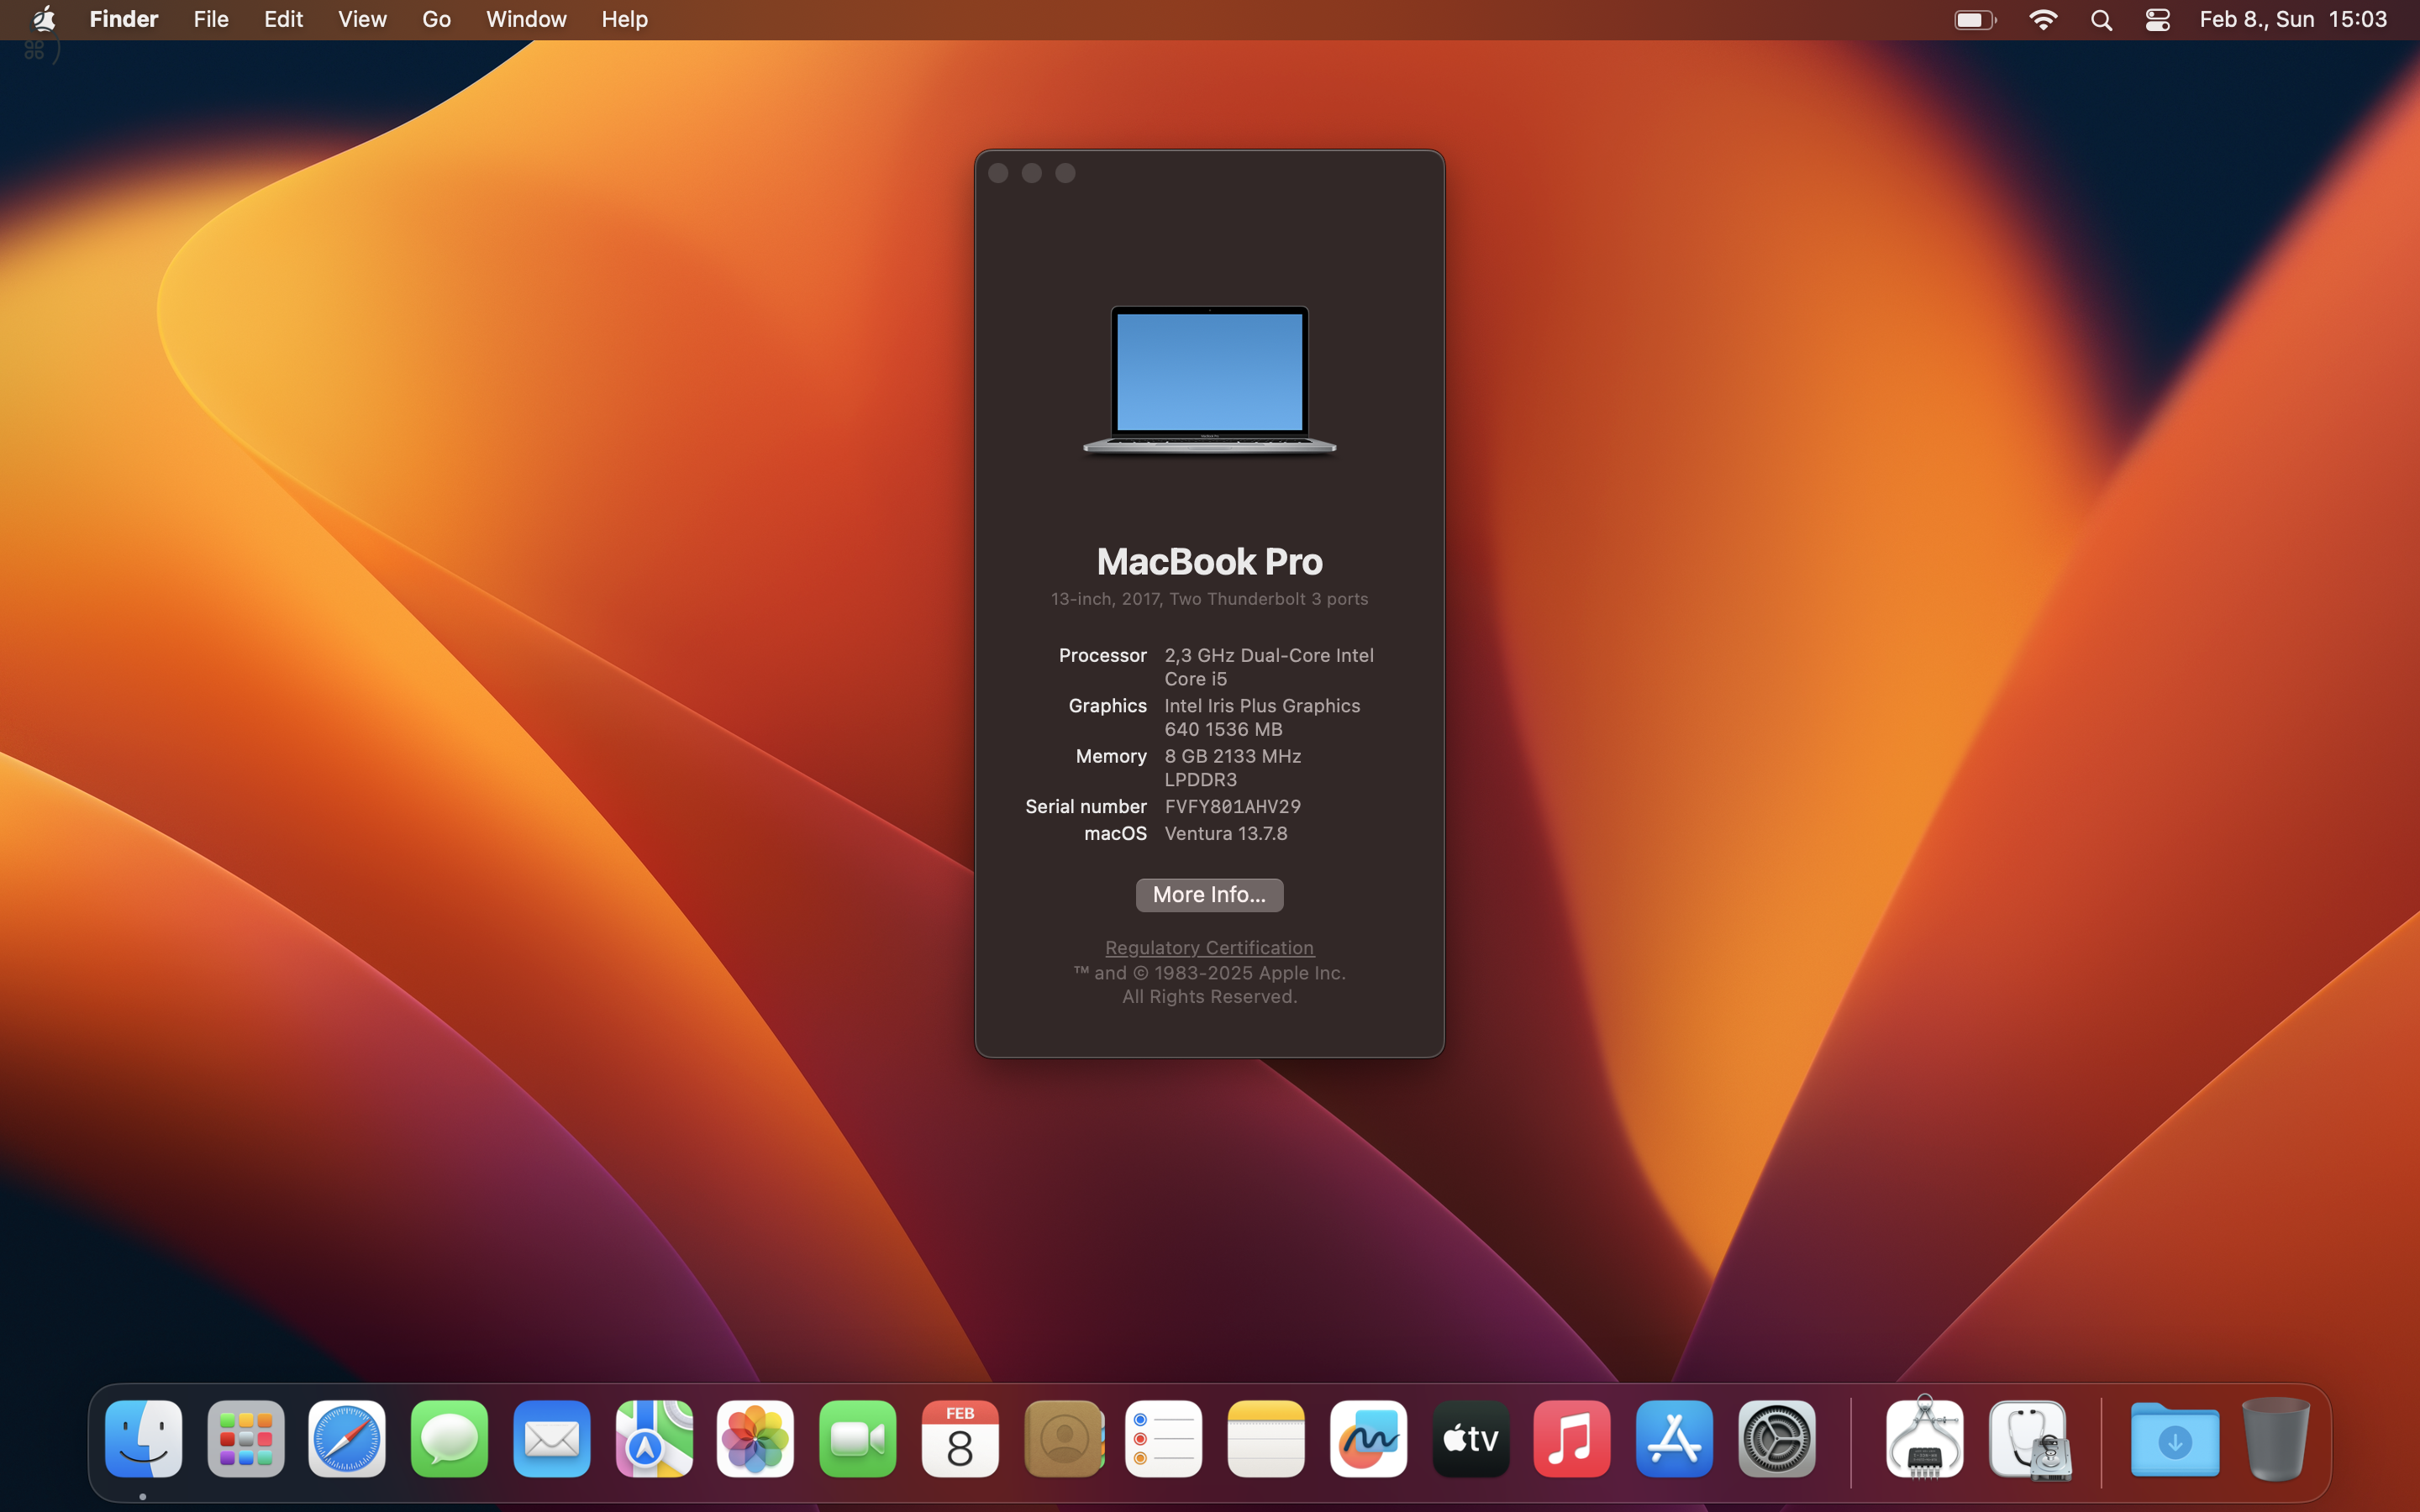
Task: Open the Regulatory Certification link
Action: pyautogui.click(x=1208, y=947)
